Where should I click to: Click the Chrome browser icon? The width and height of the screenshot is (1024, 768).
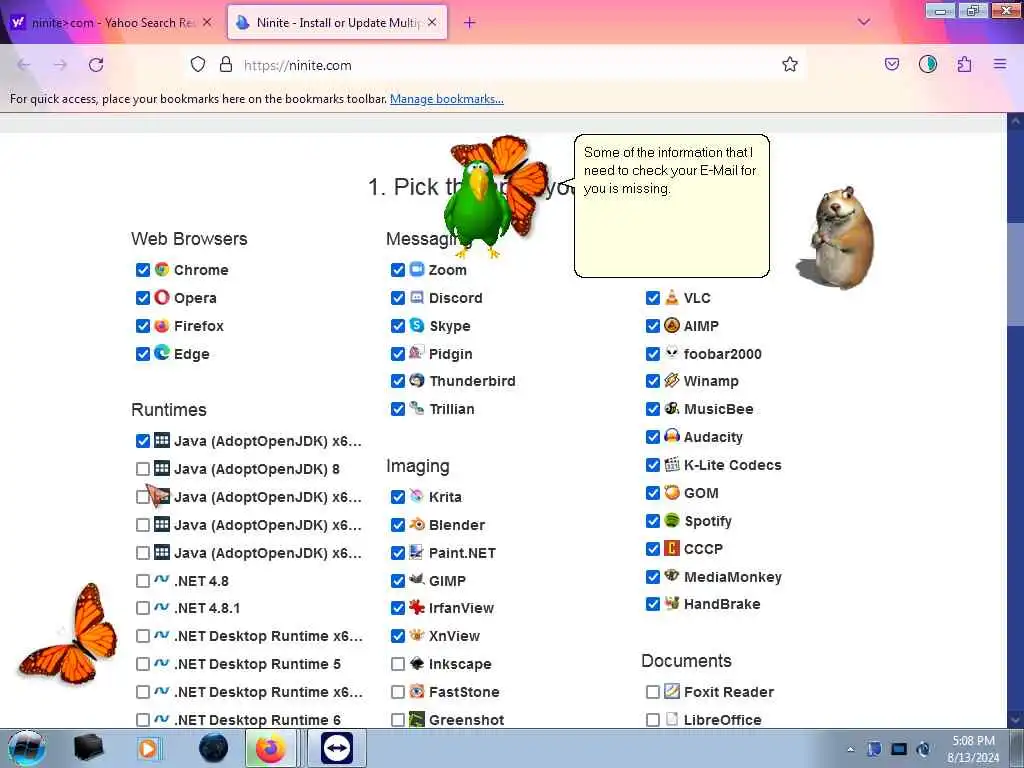[x=162, y=269]
